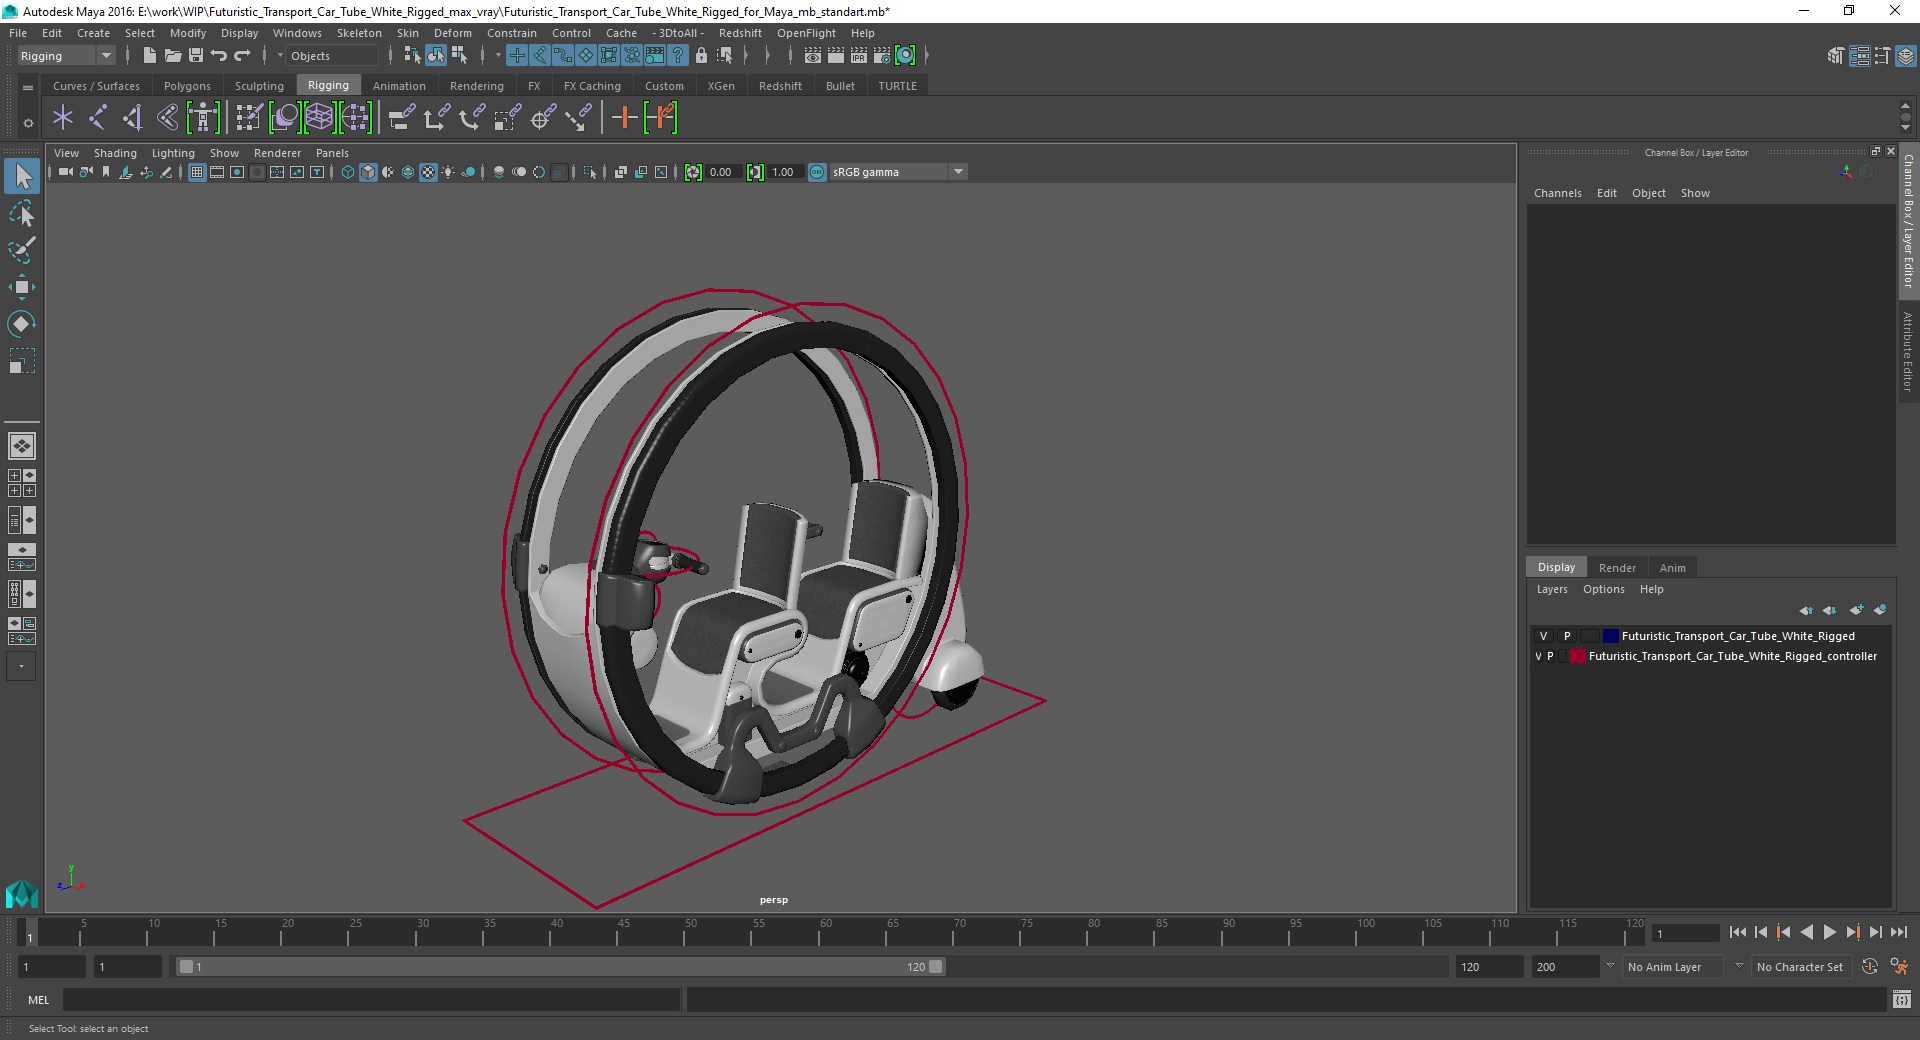Switch to the Render layer tab
This screenshot has height=1040, width=1920.
[1617, 567]
